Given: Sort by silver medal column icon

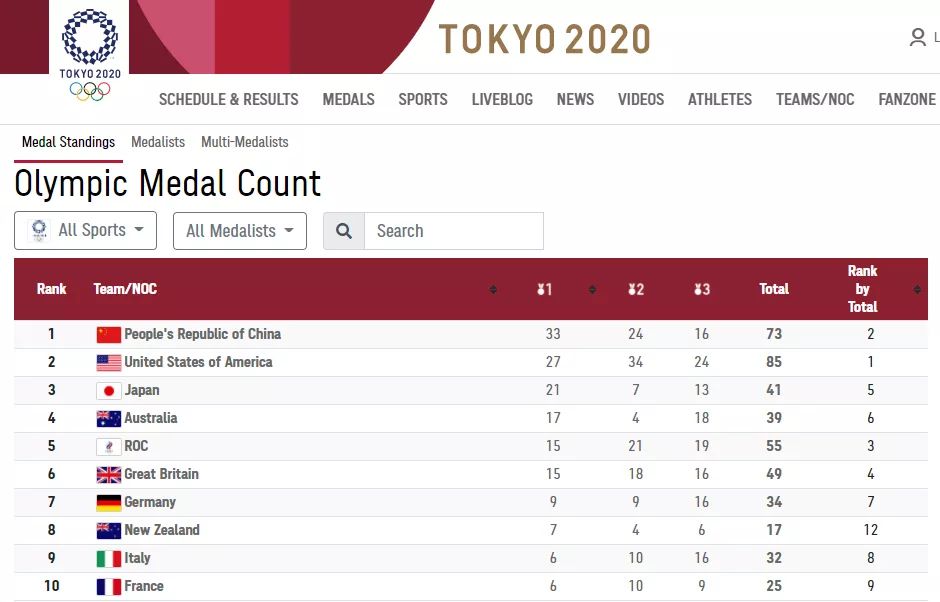Looking at the screenshot, I should [635, 290].
